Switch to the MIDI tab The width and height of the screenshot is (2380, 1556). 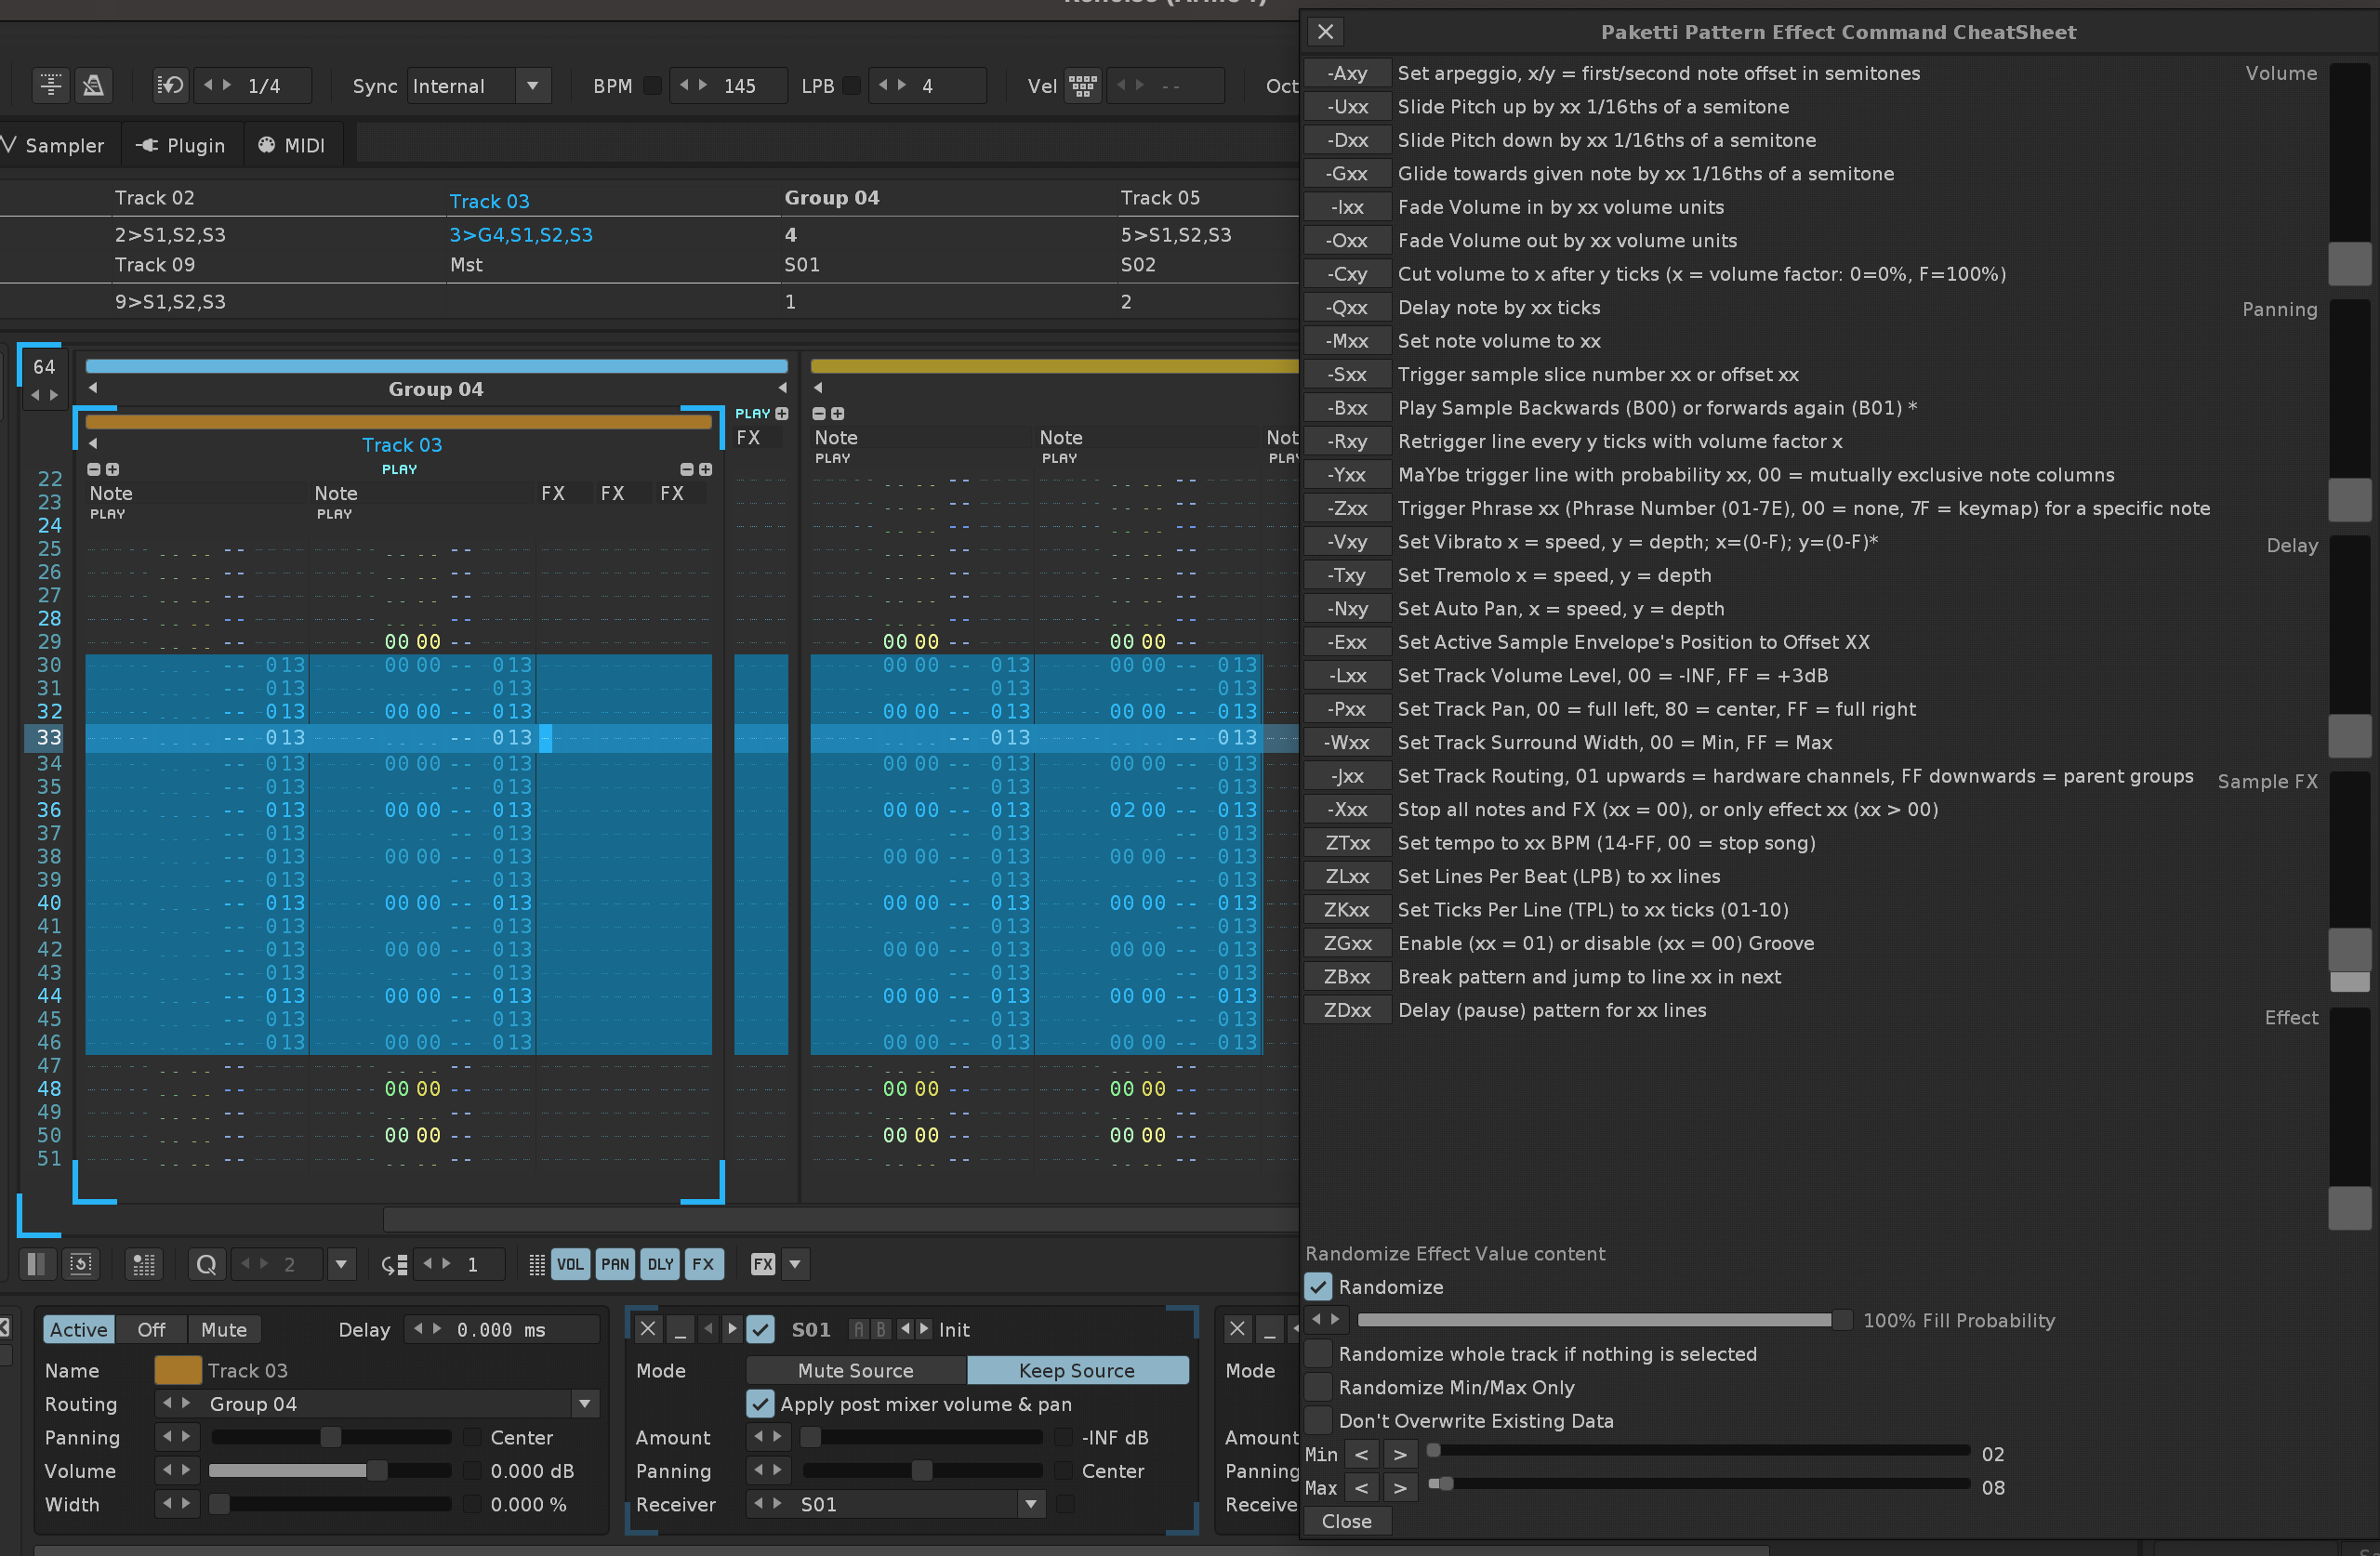(292, 146)
